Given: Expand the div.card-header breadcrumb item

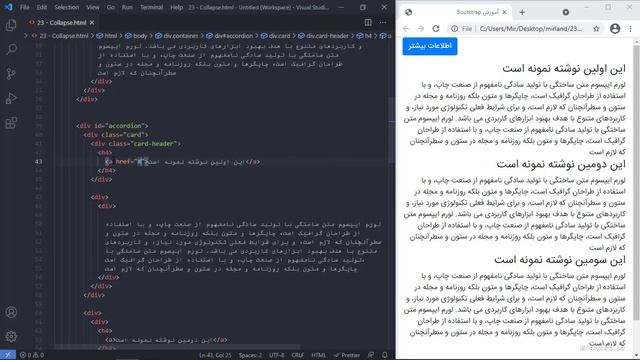Looking at the screenshot, I should click(323, 36).
